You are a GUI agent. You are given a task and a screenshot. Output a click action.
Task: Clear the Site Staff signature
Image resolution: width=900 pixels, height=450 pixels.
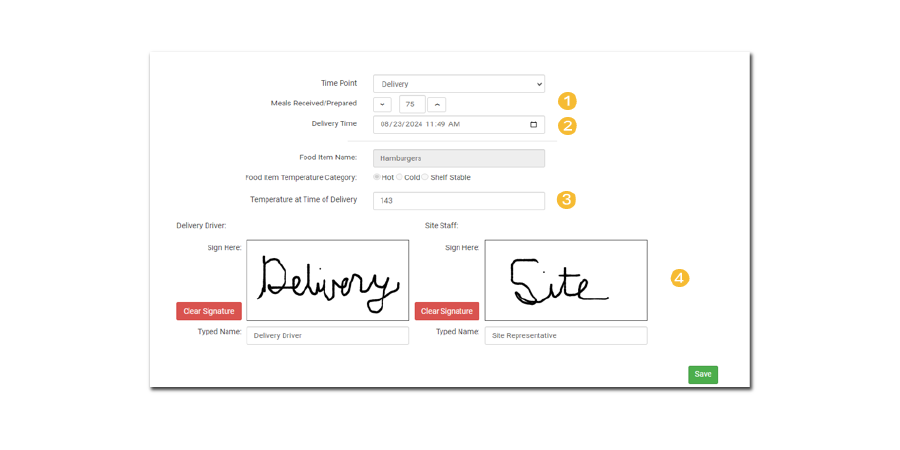click(447, 311)
